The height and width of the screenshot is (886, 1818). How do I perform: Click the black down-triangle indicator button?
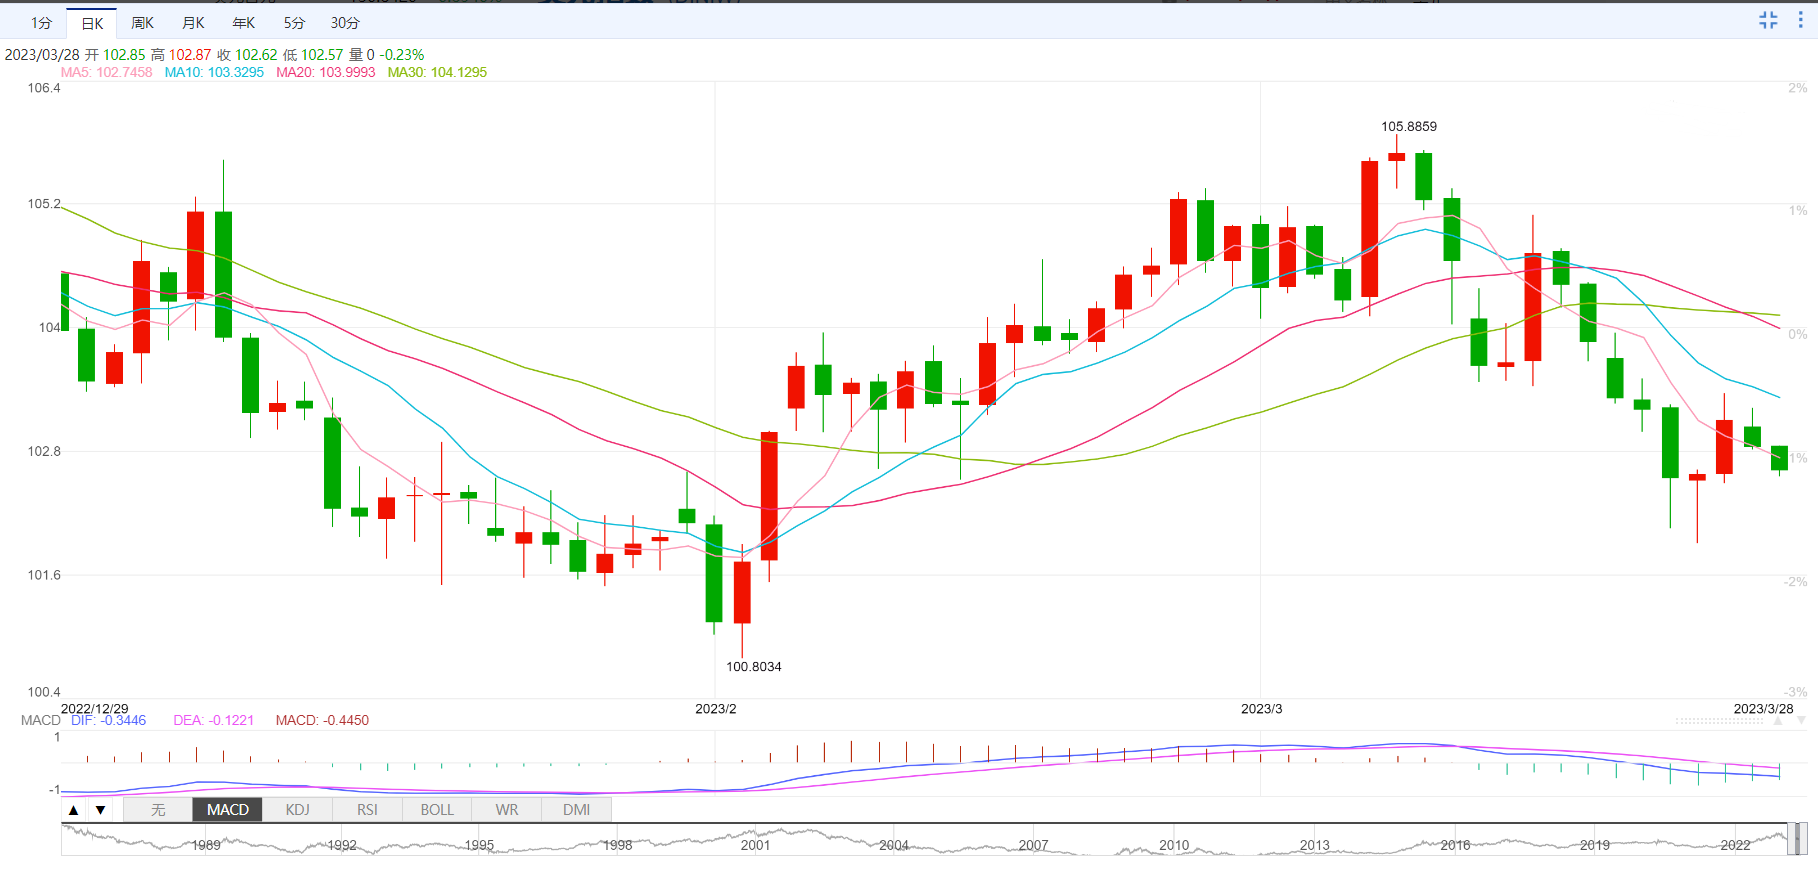100,810
